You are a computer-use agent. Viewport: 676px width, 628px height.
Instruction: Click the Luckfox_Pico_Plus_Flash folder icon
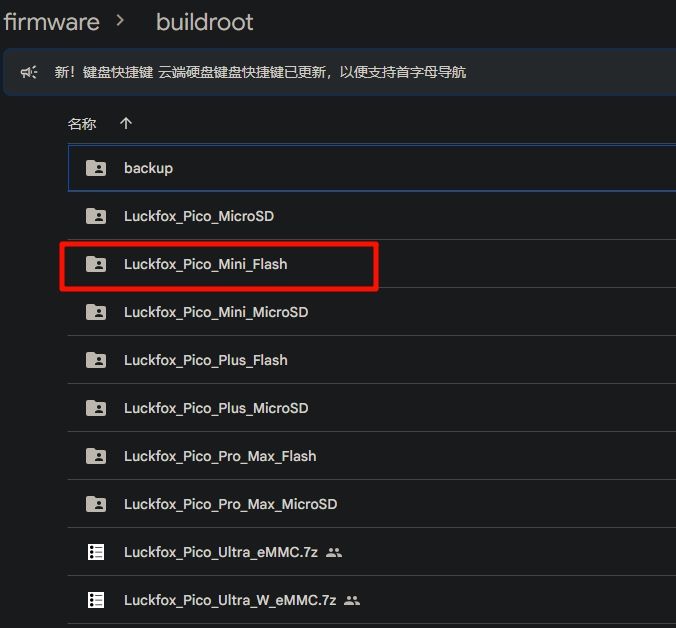pyautogui.click(x=96, y=359)
